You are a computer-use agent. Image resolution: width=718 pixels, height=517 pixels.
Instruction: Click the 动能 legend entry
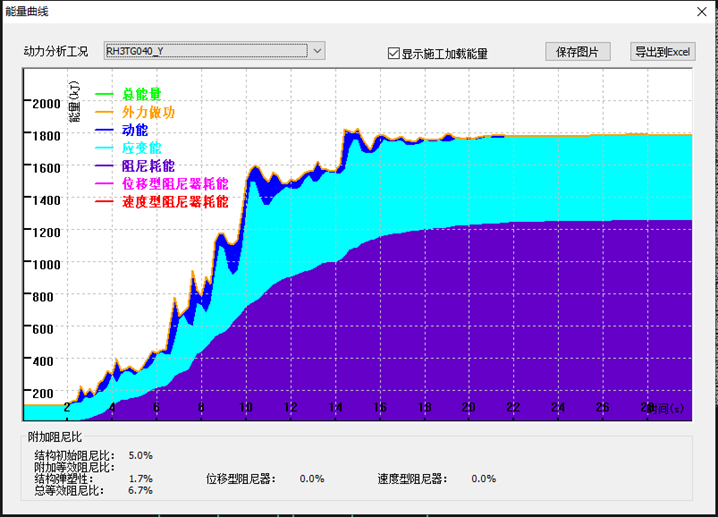click(x=135, y=130)
